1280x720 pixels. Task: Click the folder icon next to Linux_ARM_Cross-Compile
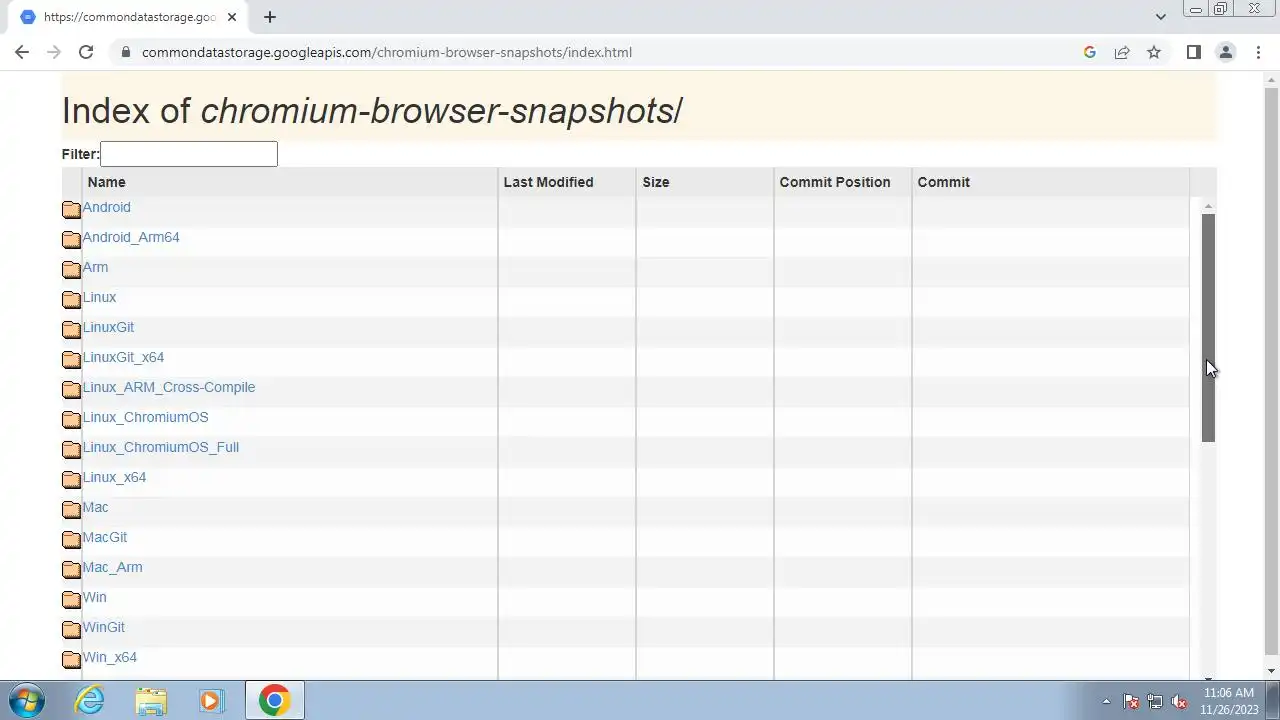[x=71, y=389]
